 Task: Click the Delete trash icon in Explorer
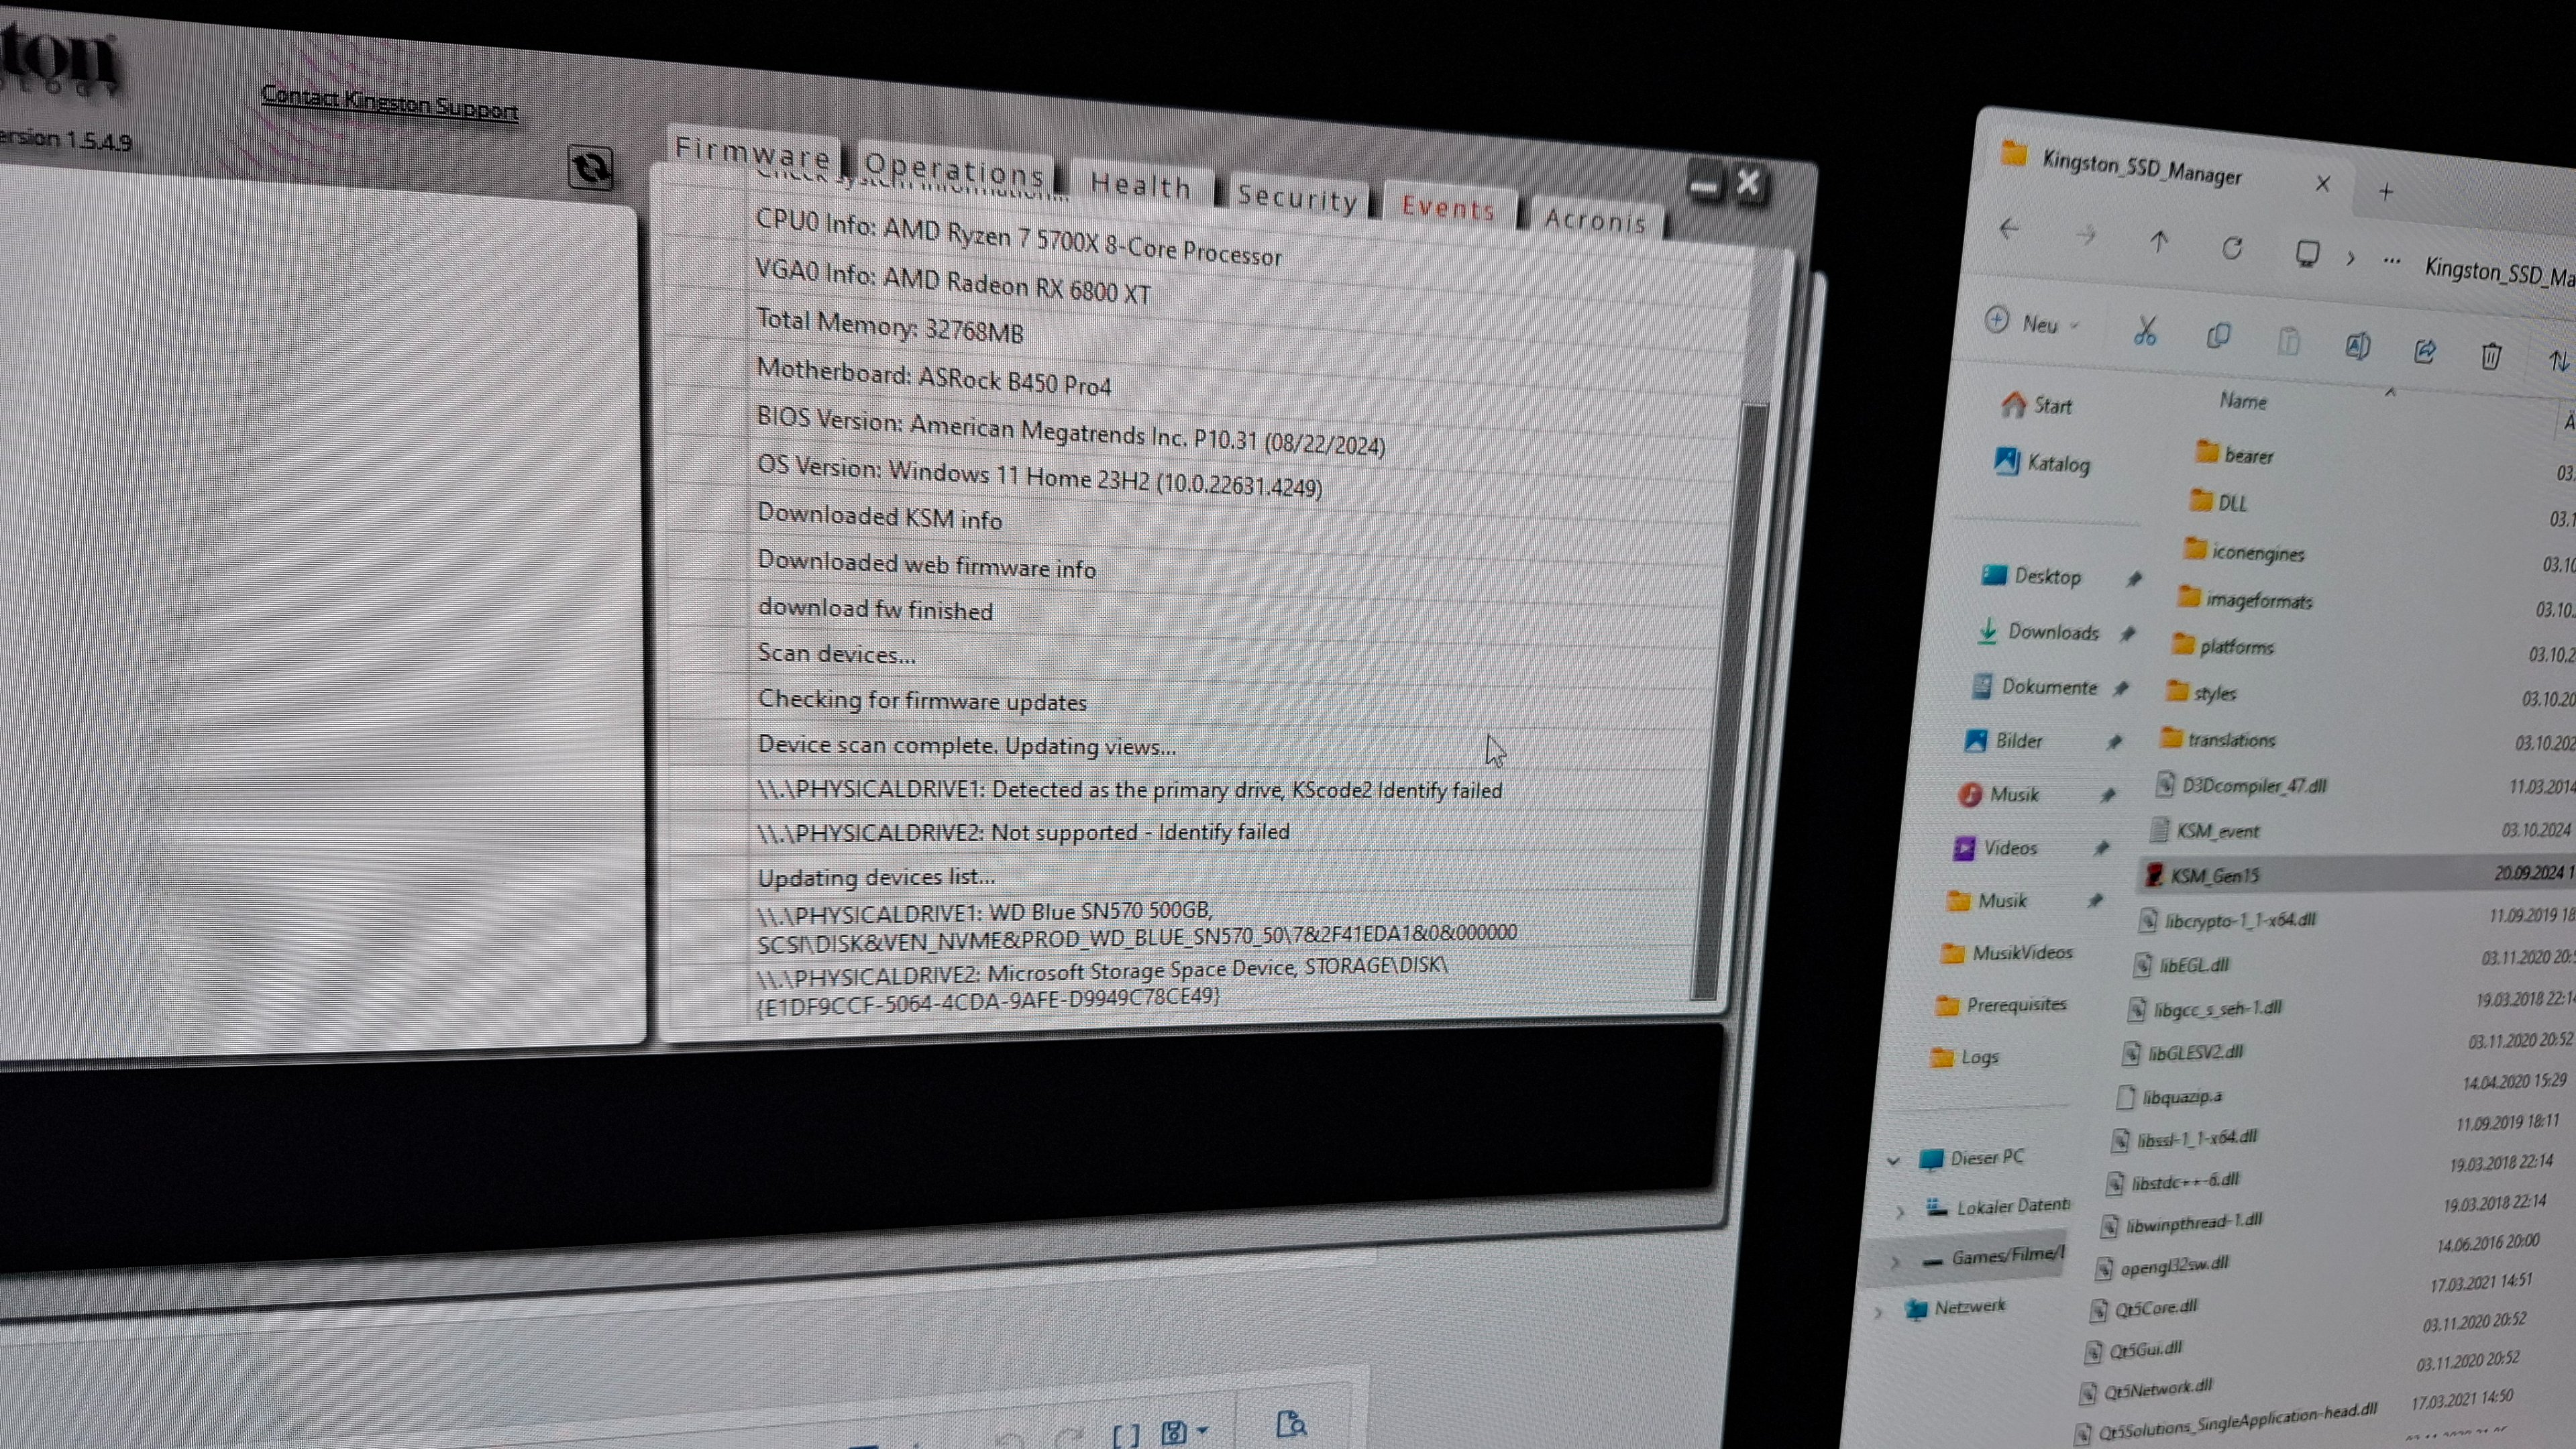[2491, 355]
